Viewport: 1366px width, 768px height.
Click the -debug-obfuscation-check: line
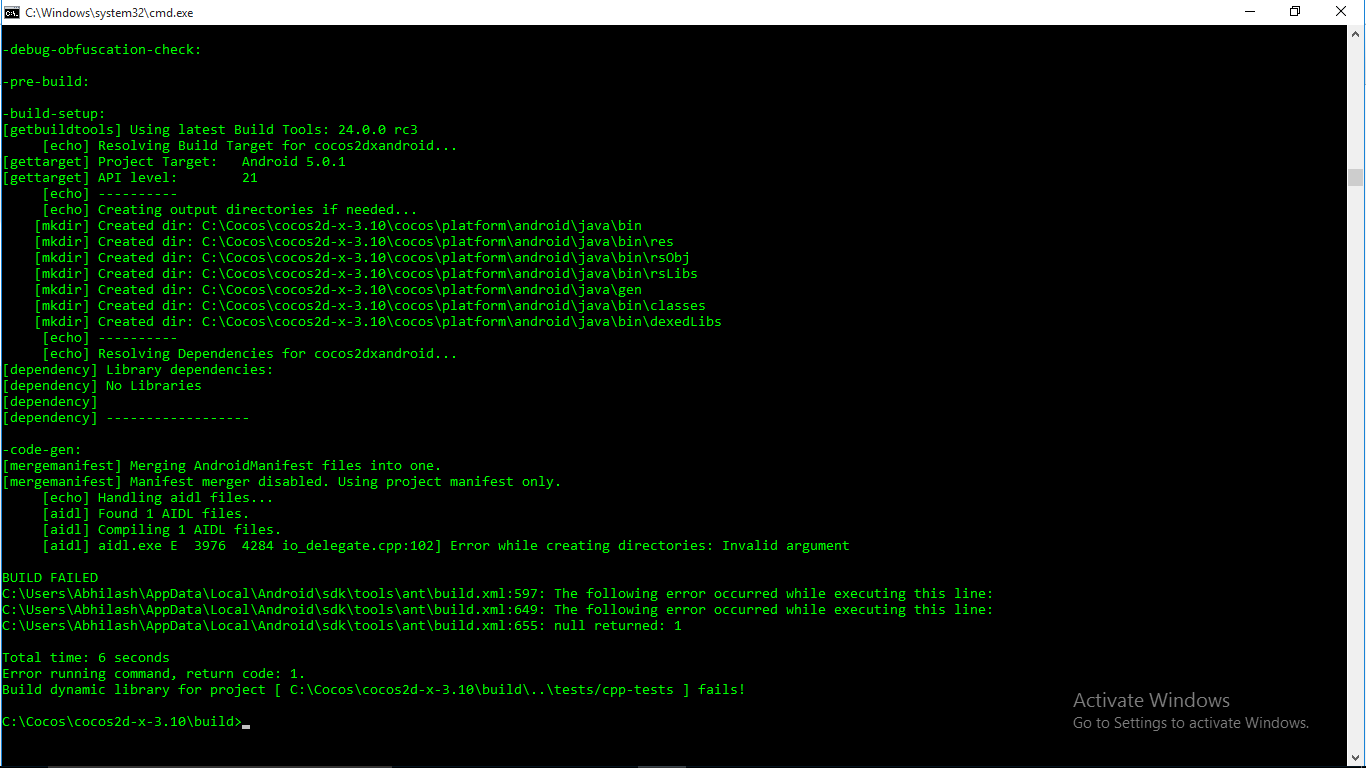pyautogui.click(x=102, y=50)
